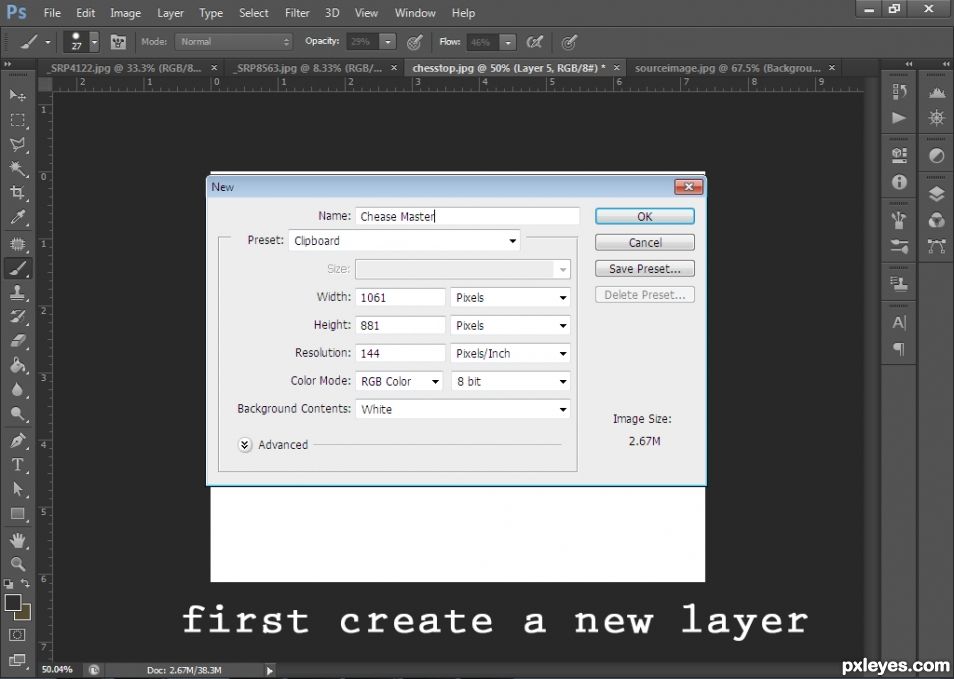Viewport: 954px width, 679px height.
Task: Select the Move tool
Action: click(18, 96)
